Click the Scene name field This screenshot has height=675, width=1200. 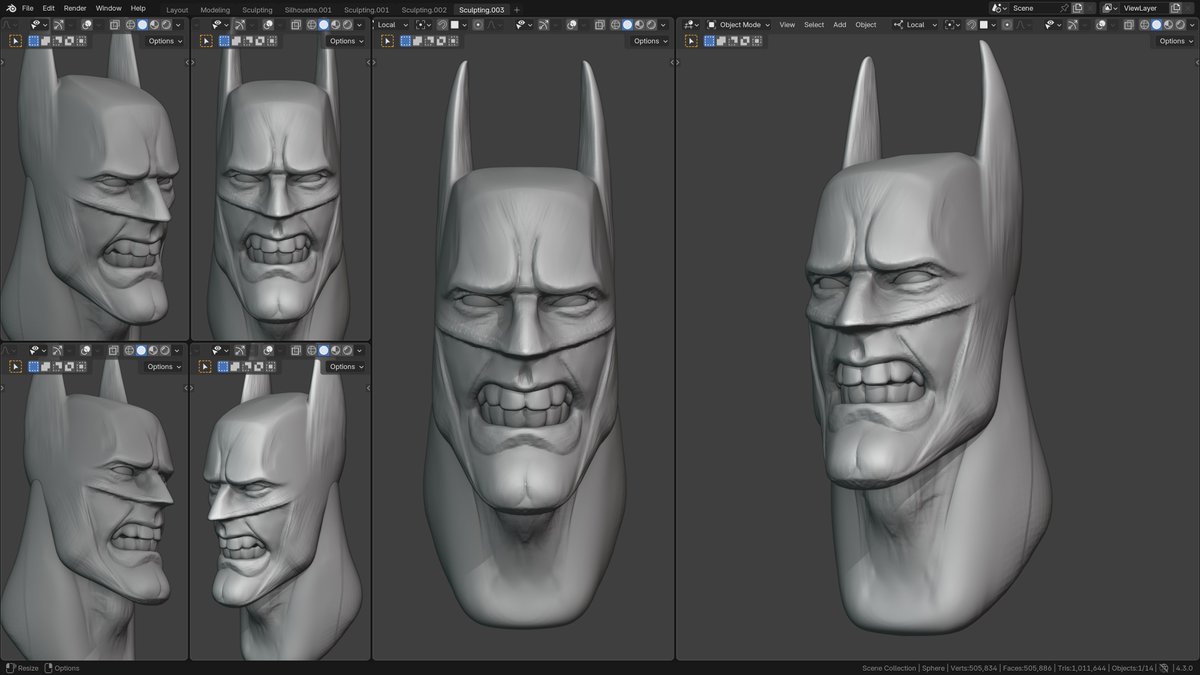click(x=1033, y=8)
